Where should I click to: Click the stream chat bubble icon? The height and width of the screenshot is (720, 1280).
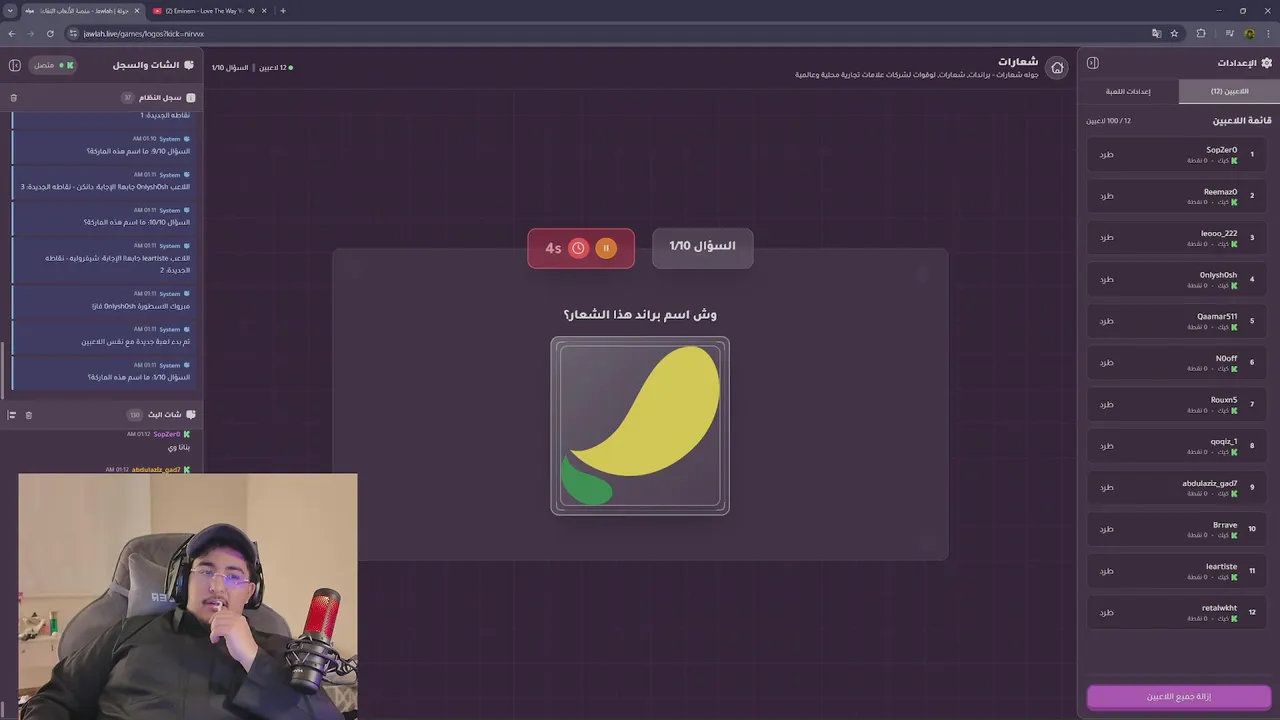[191, 414]
